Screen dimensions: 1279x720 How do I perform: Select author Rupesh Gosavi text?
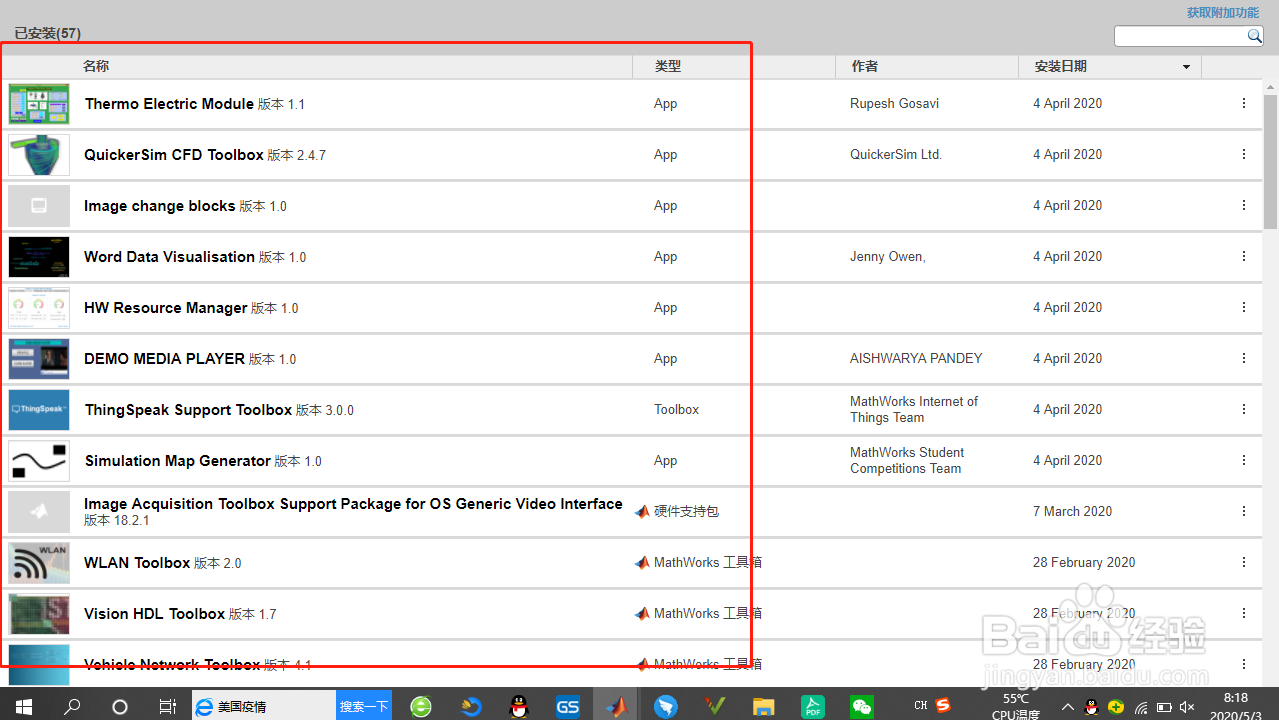tap(894, 103)
